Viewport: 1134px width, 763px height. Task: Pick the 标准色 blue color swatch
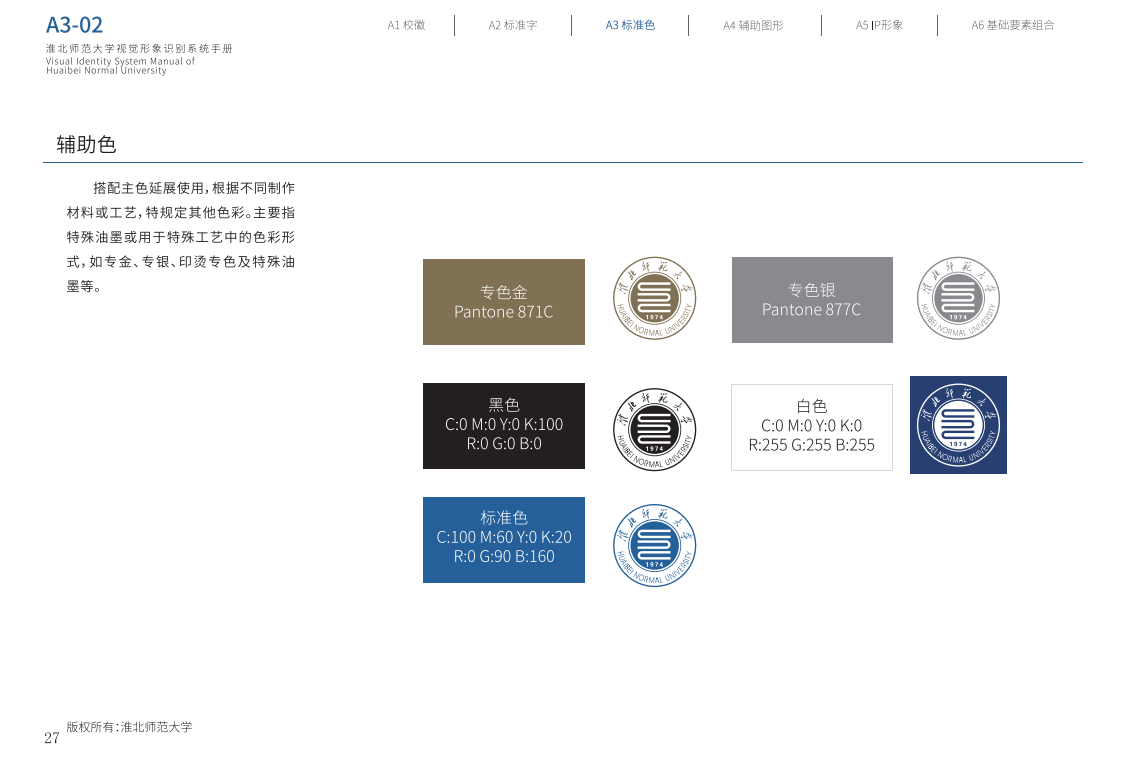coord(503,540)
